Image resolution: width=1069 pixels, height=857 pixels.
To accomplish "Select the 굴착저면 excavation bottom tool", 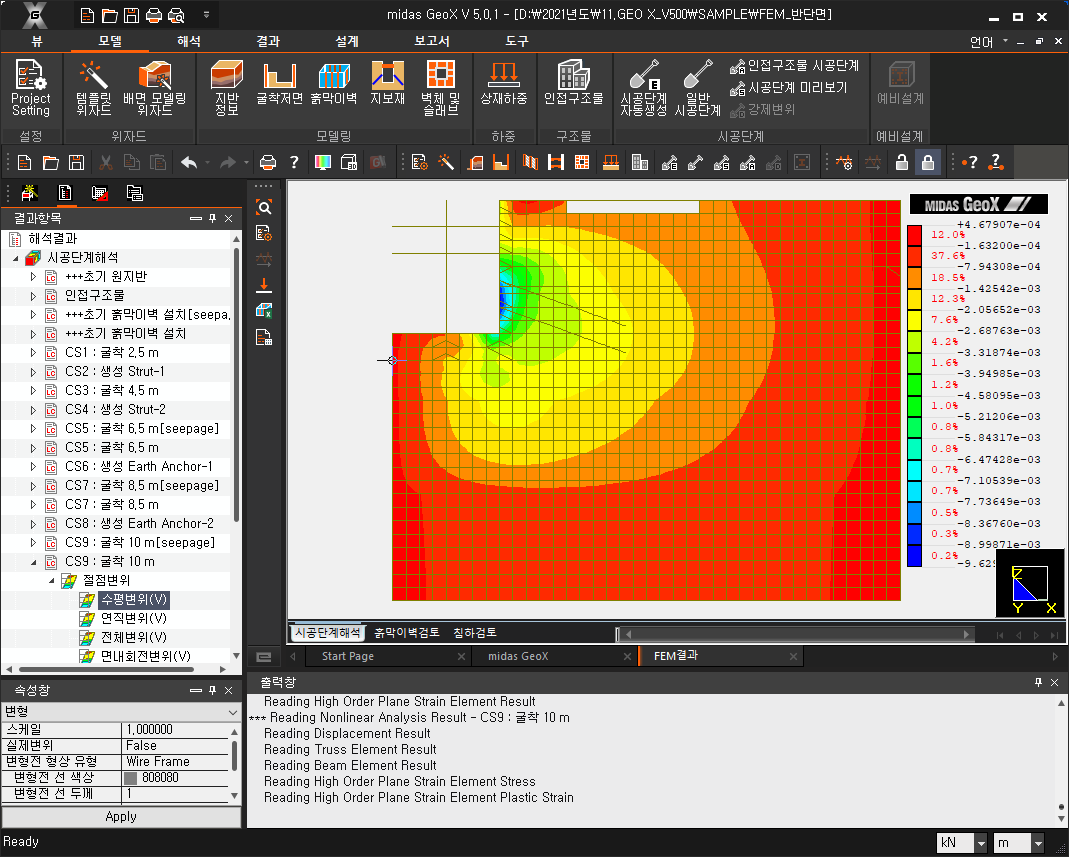I will click(x=279, y=88).
